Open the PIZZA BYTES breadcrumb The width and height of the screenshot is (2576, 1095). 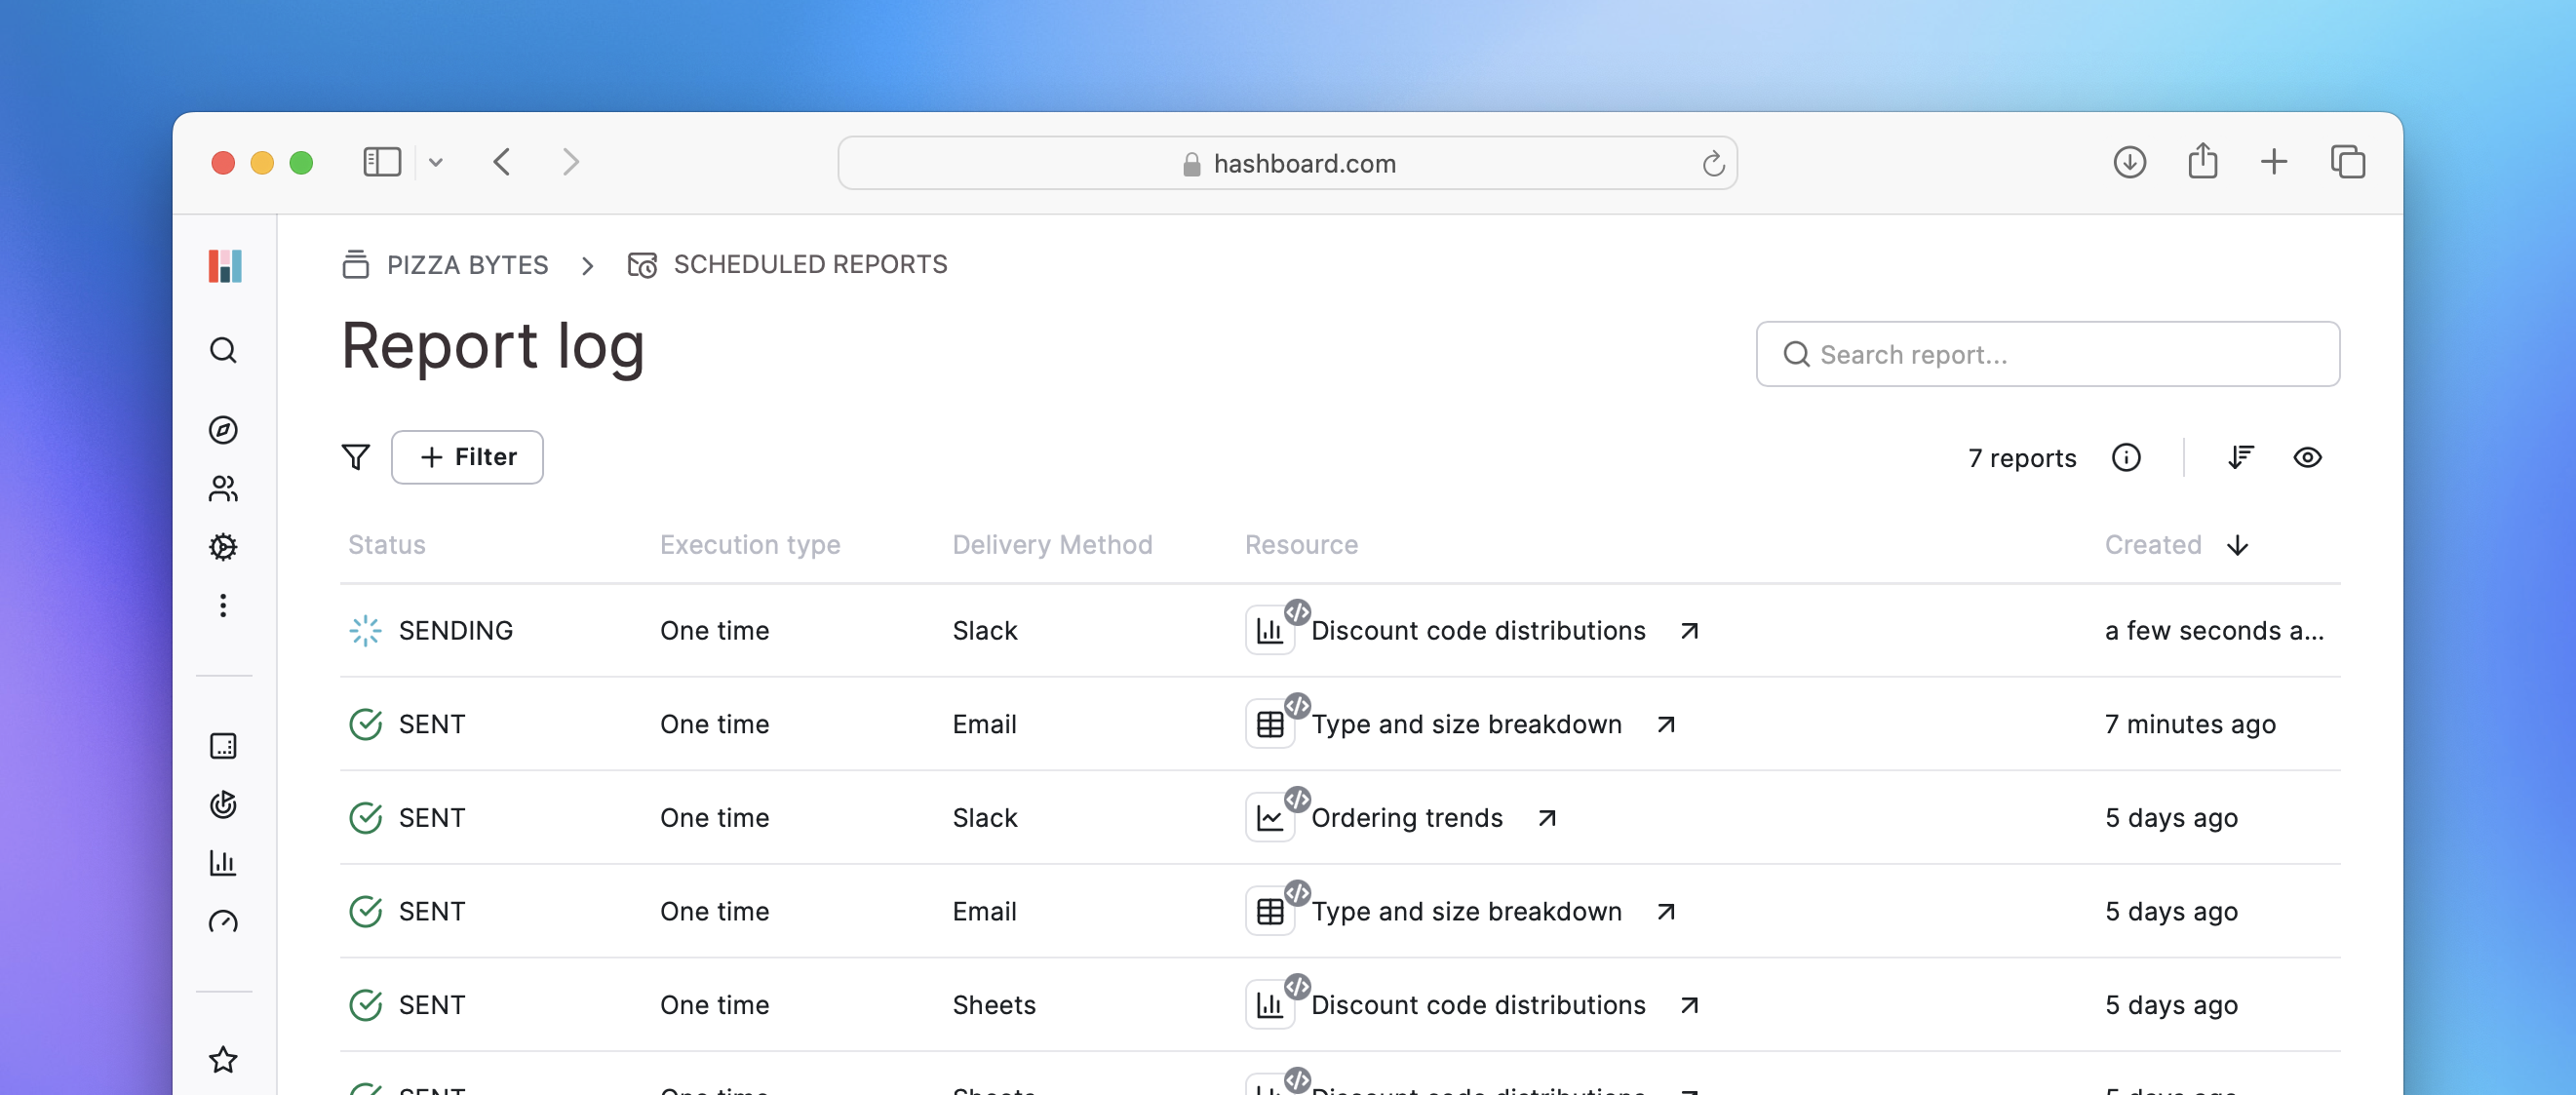pos(446,265)
